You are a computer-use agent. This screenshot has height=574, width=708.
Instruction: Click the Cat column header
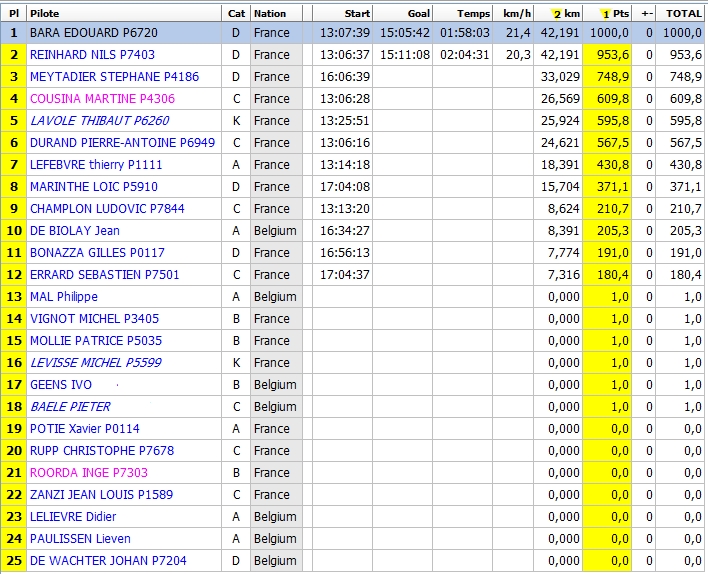(236, 14)
